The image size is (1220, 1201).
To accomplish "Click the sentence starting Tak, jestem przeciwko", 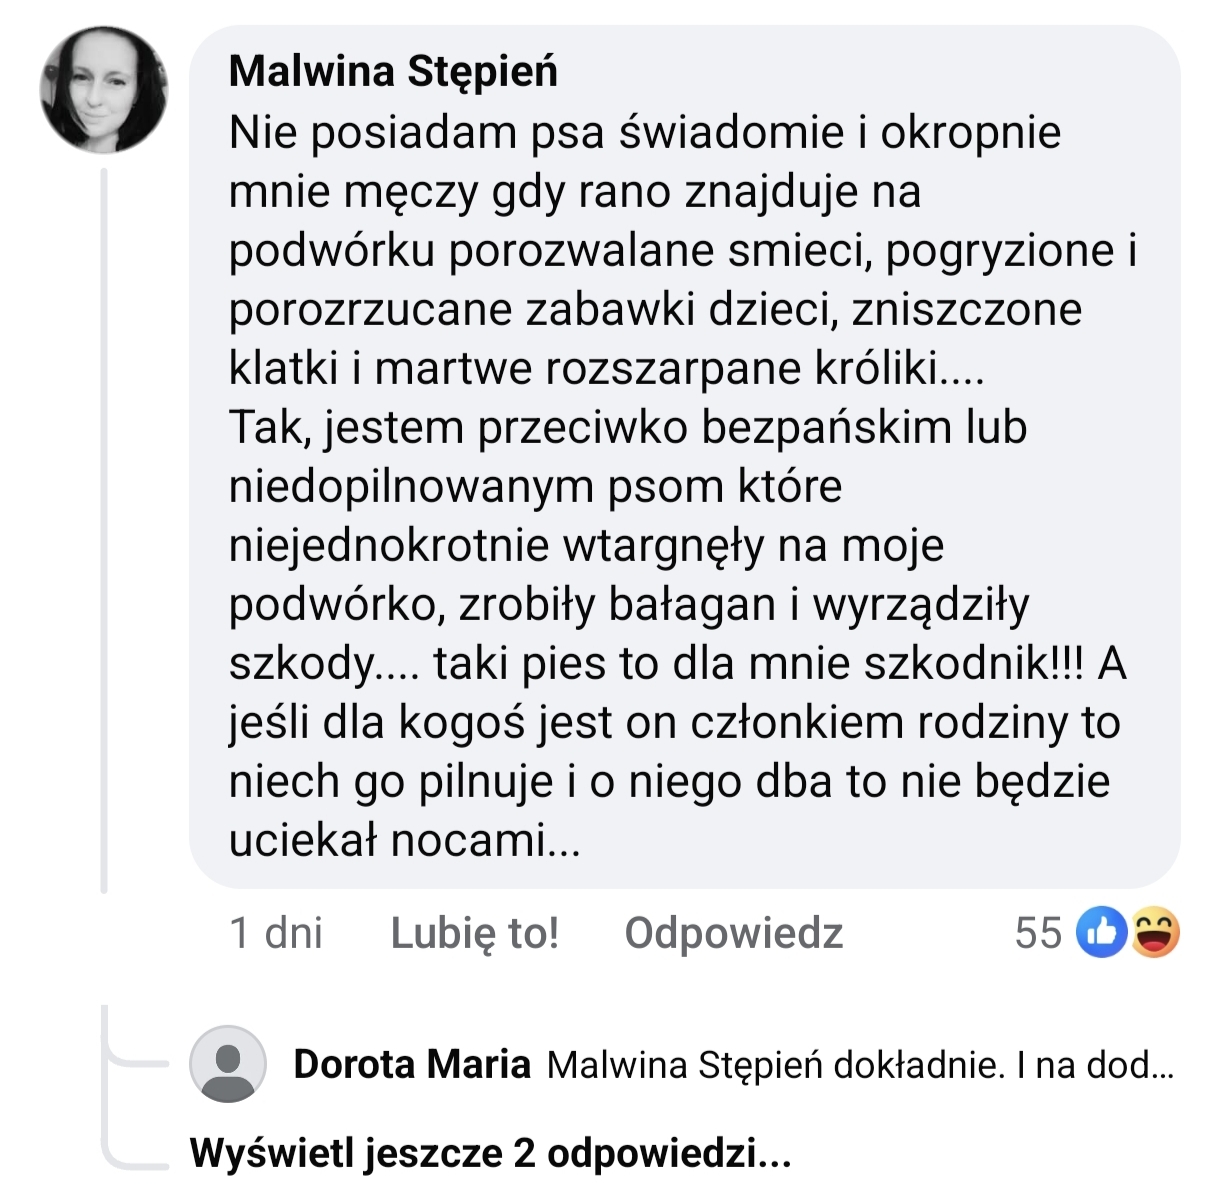I will [627, 428].
